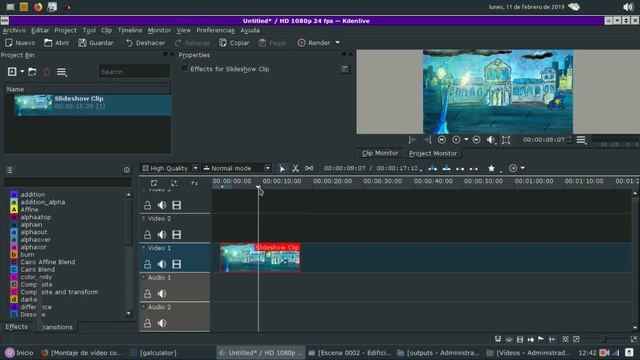The width and height of the screenshot is (640, 360).
Task: Click the fx icon in timeline header
Action: (x=194, y=183)
